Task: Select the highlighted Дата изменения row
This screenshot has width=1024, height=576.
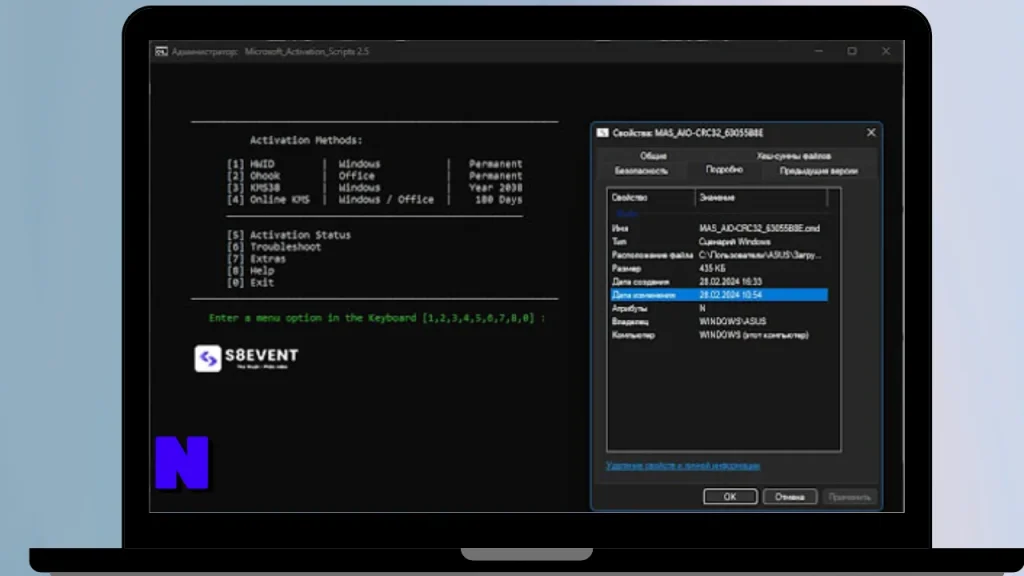Action: [x=718, y=295]
